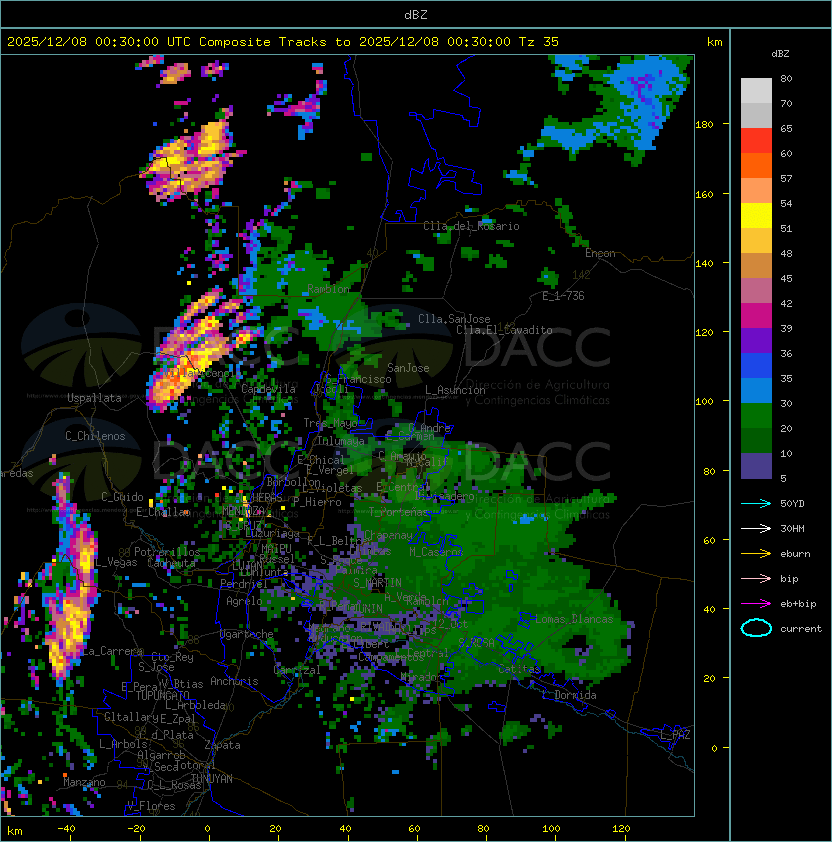Click the 'Anchoris' place label
The width and height of the screenshot is (832, 842).
(x=234, y=681)
